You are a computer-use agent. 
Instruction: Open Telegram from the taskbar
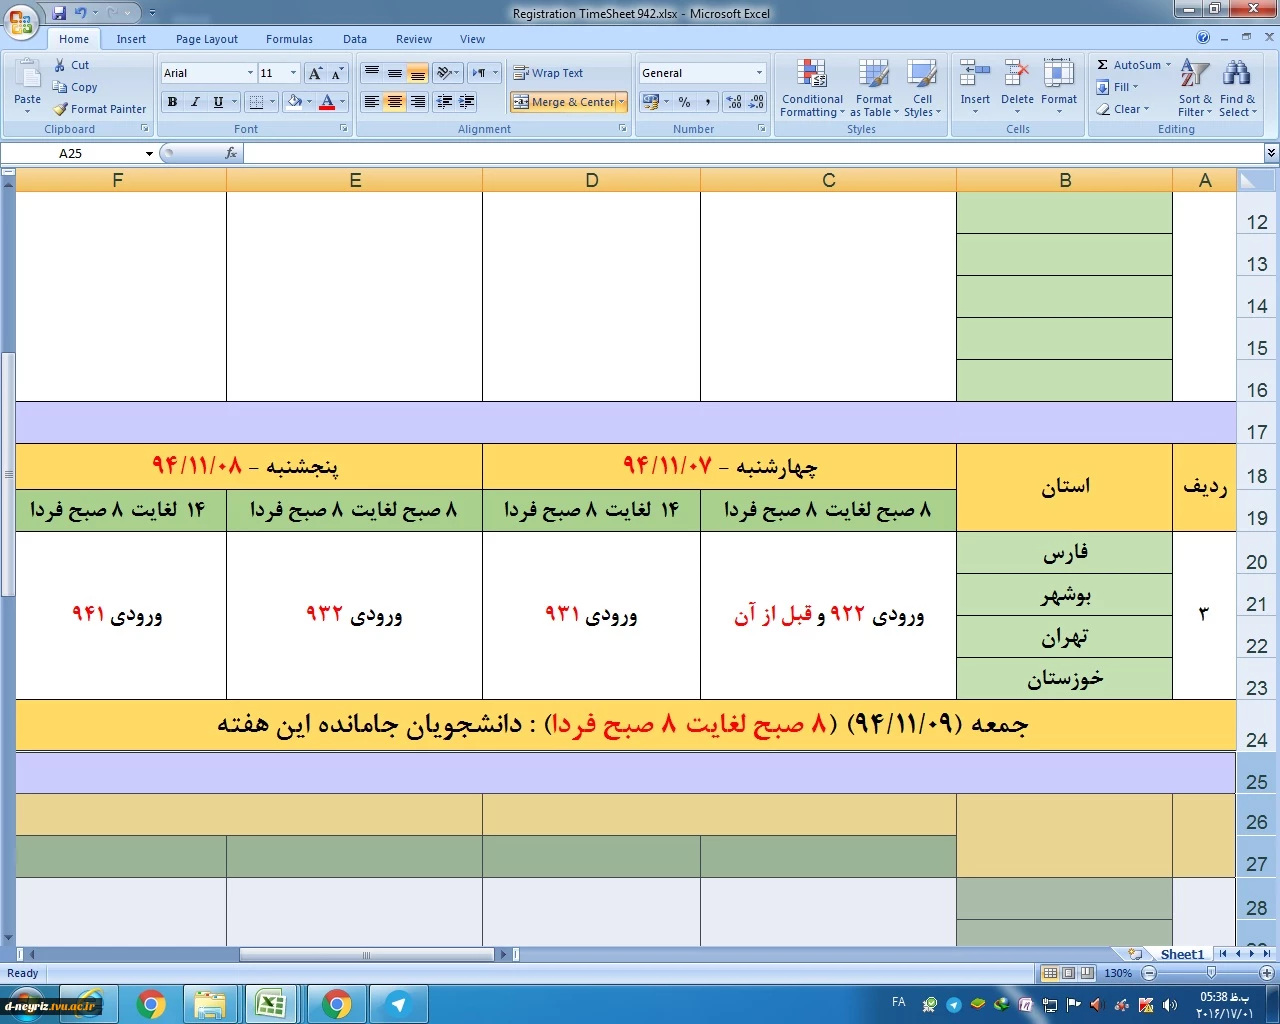[399, 1004]
